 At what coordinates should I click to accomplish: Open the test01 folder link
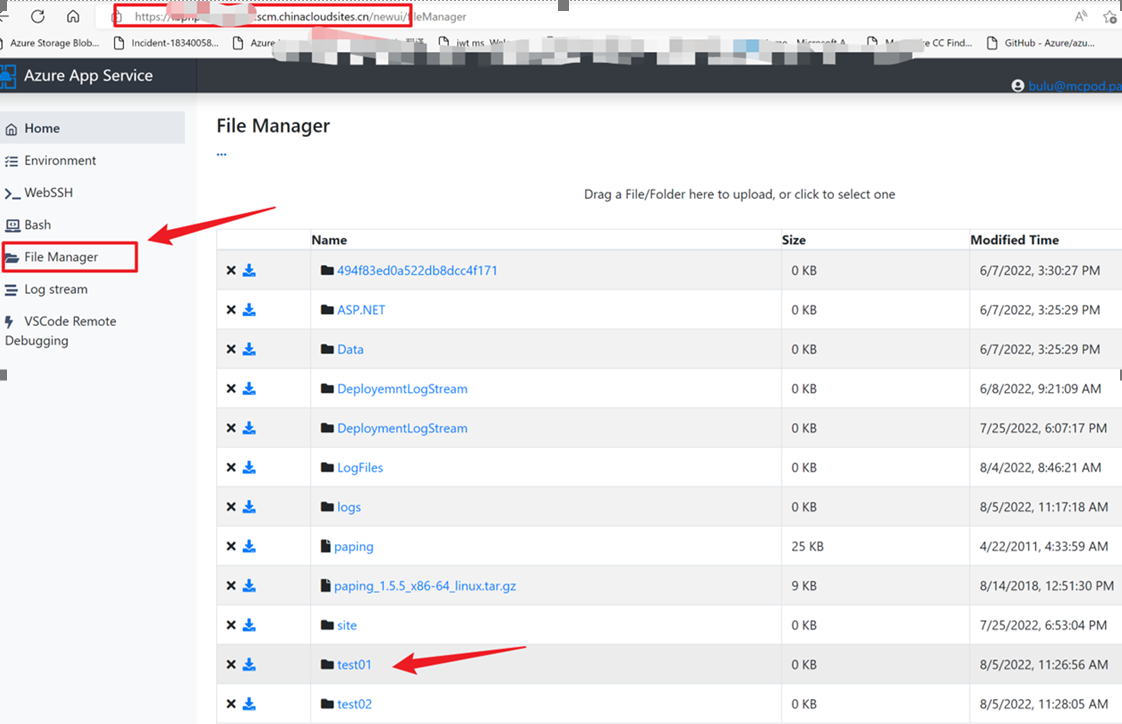(x=354, y=665)
